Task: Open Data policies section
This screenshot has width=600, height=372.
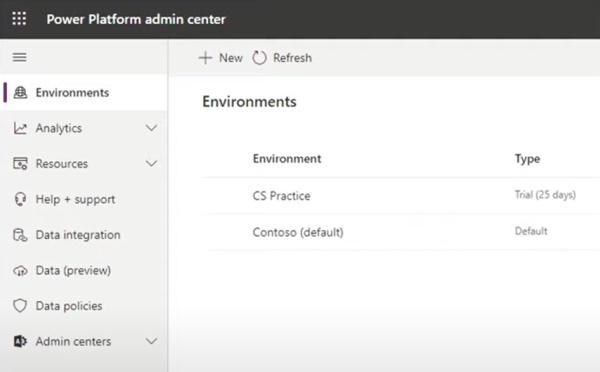Action: pyautogui.click(x=83, y=306)
